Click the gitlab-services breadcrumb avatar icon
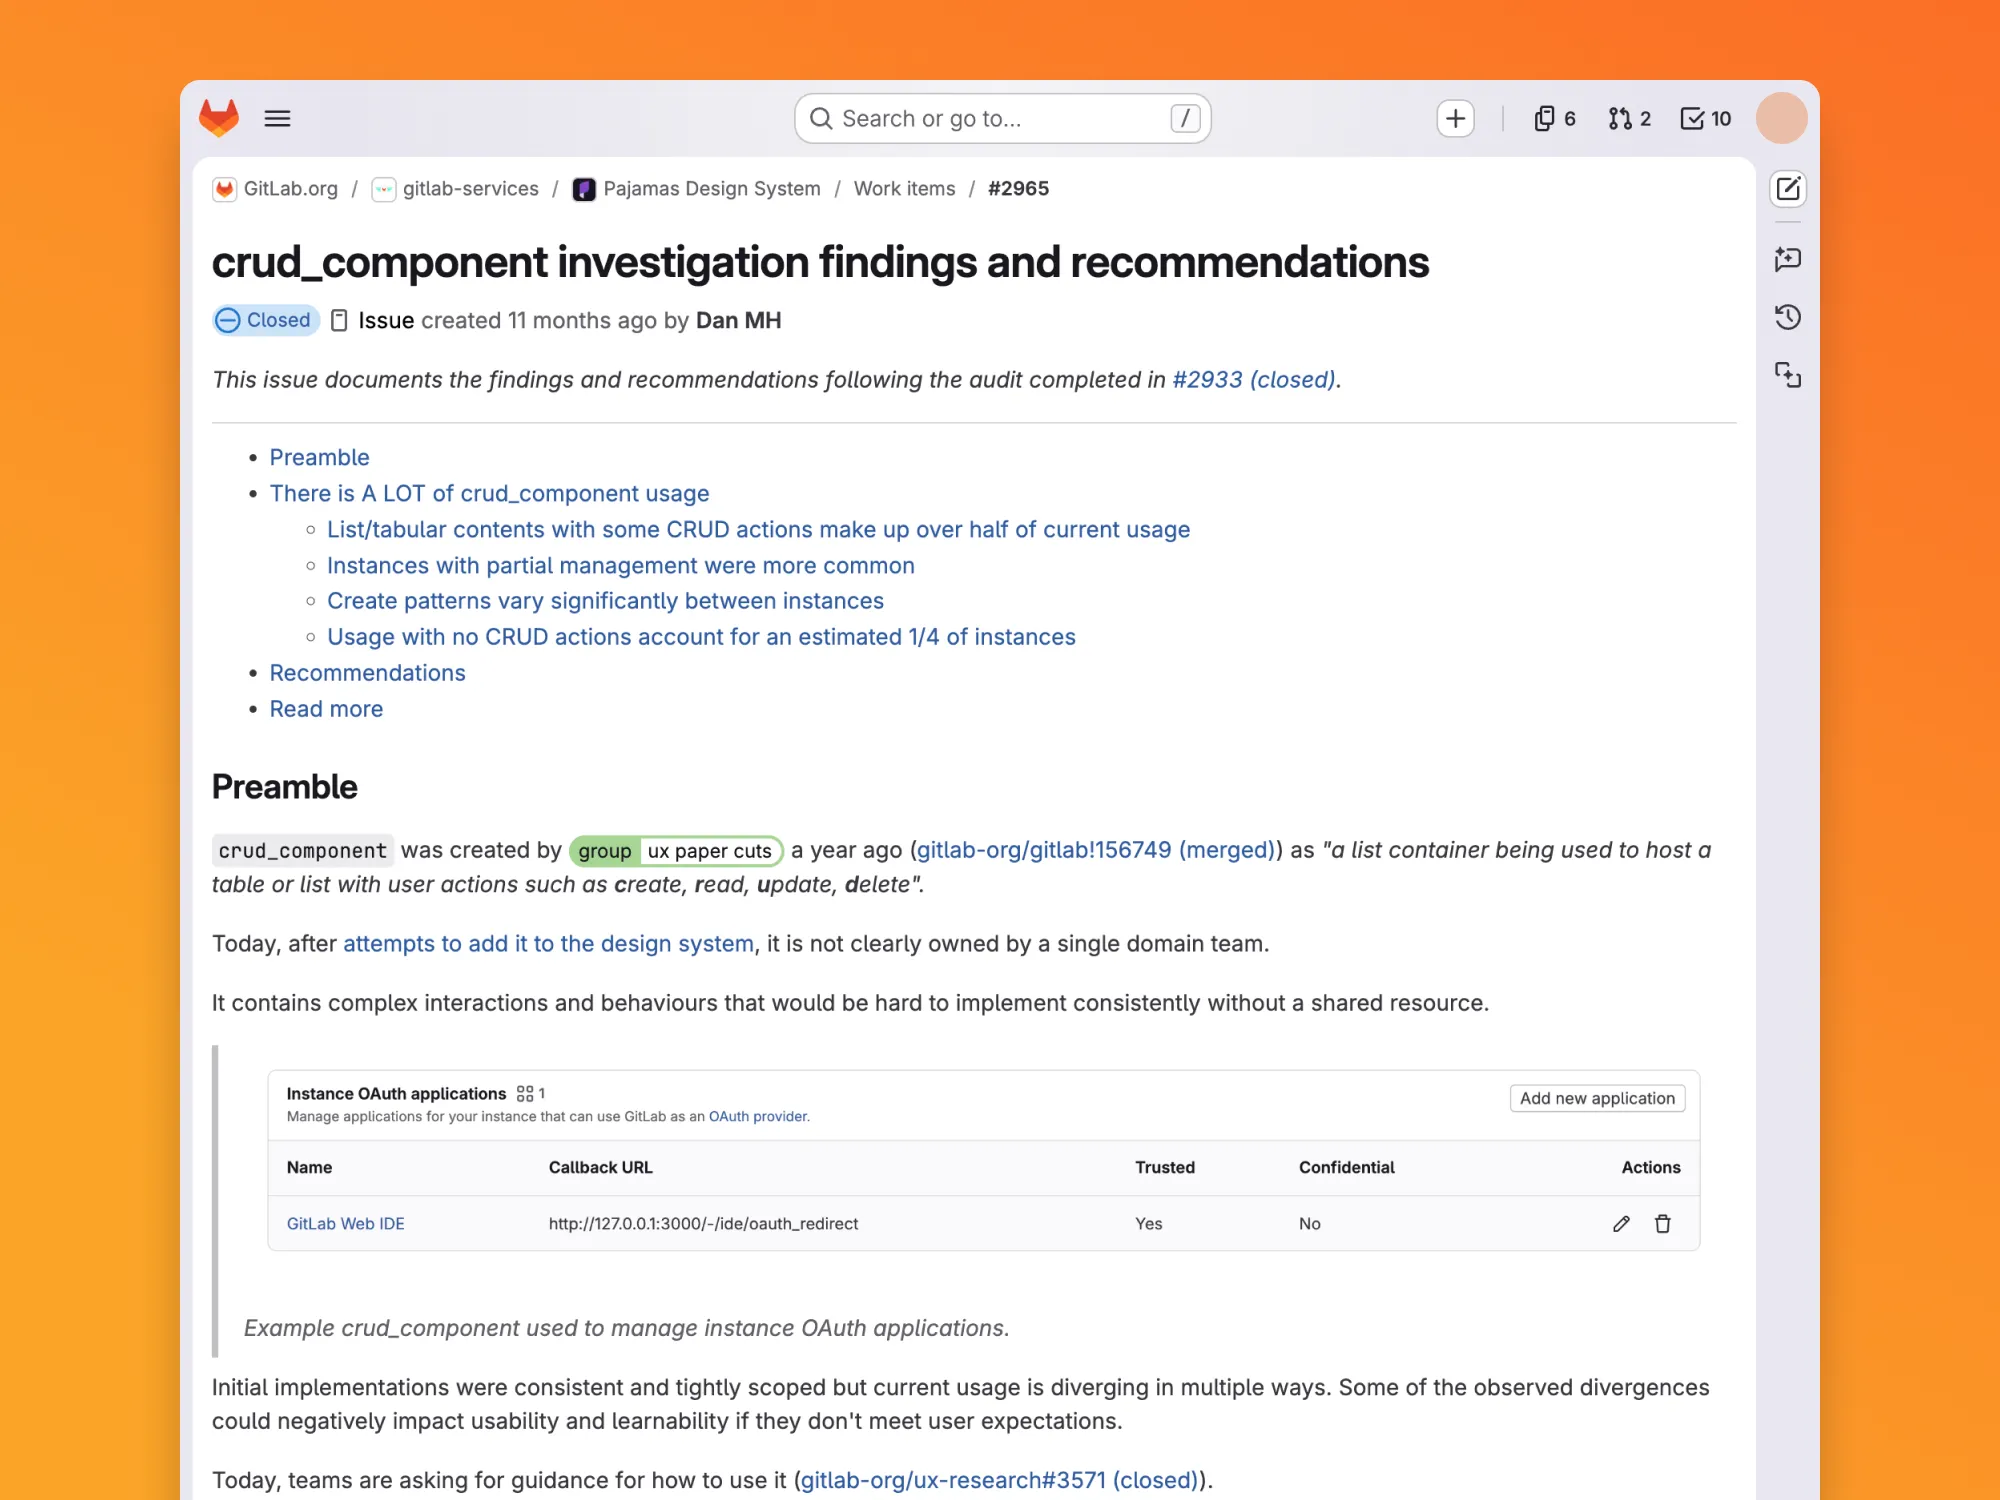This screenshot has height=1500, width=2000. [384, 189]
